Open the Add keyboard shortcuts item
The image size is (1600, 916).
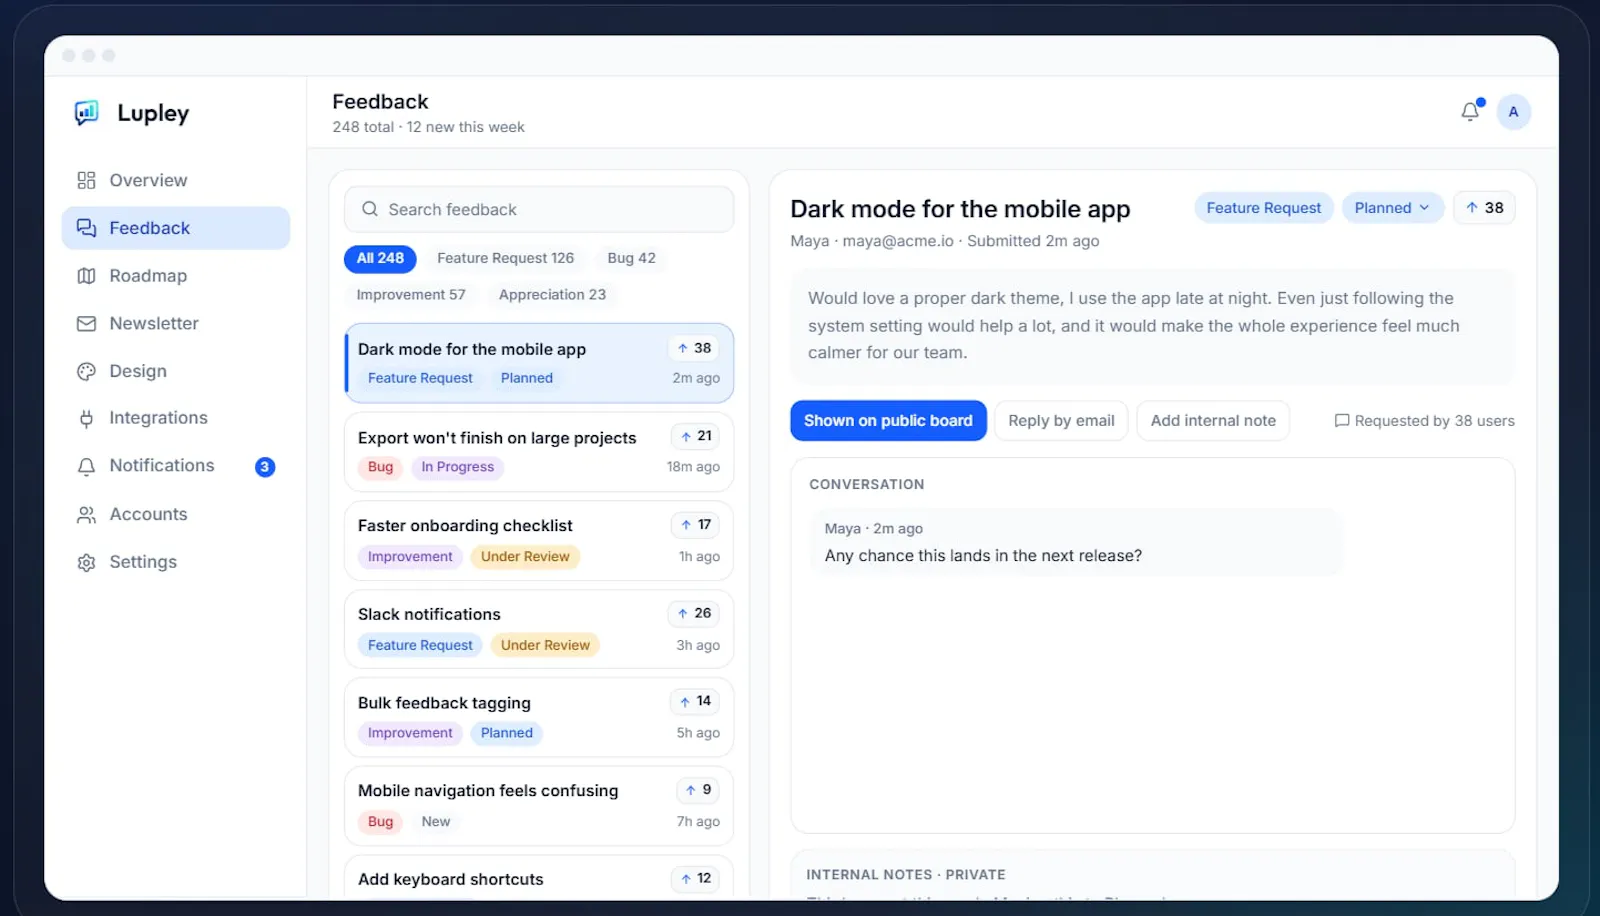[x=539, y=878]
